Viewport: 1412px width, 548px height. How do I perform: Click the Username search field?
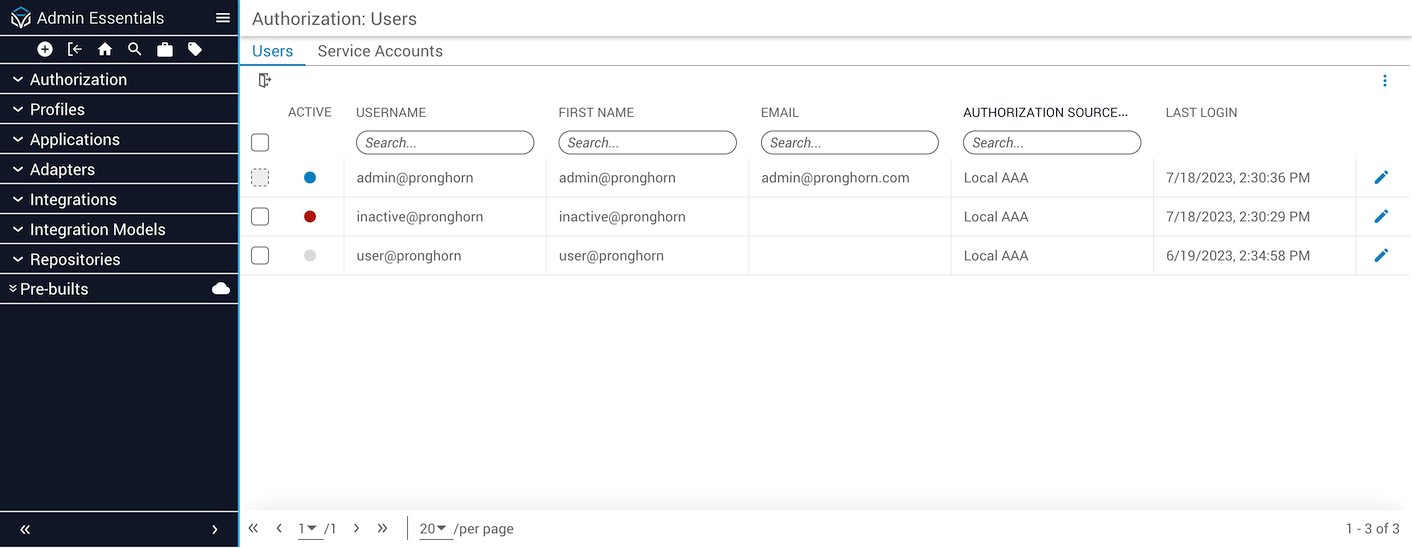click(x=445, y=143)
